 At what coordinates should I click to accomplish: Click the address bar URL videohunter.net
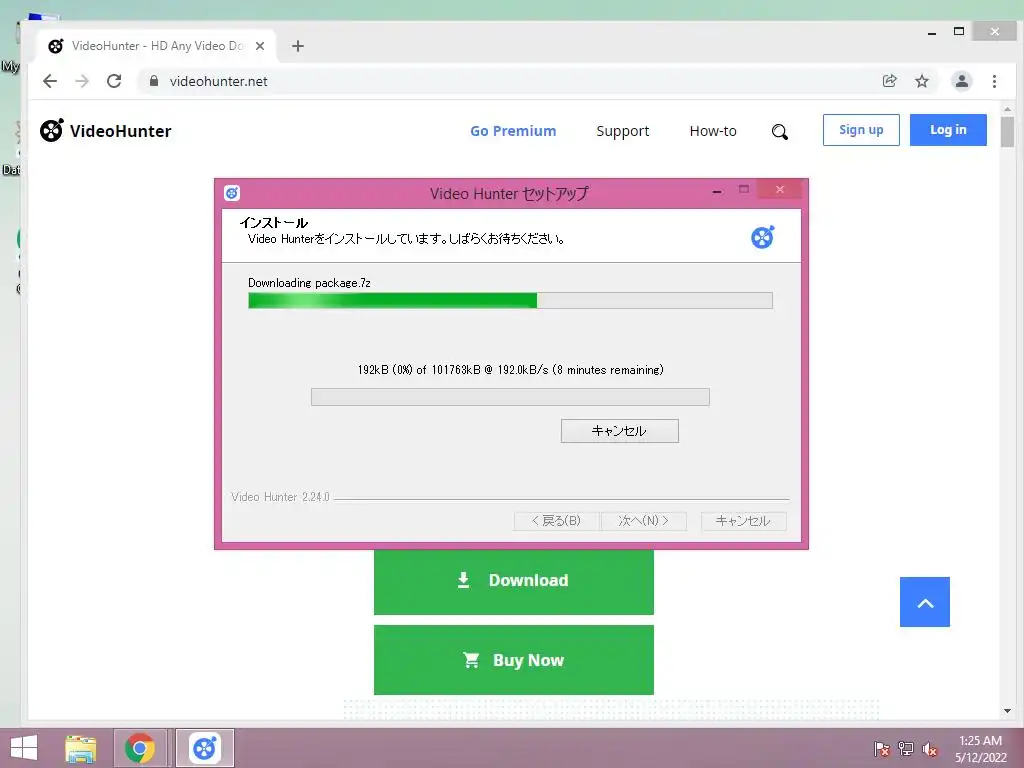click(x=219, y=81)
